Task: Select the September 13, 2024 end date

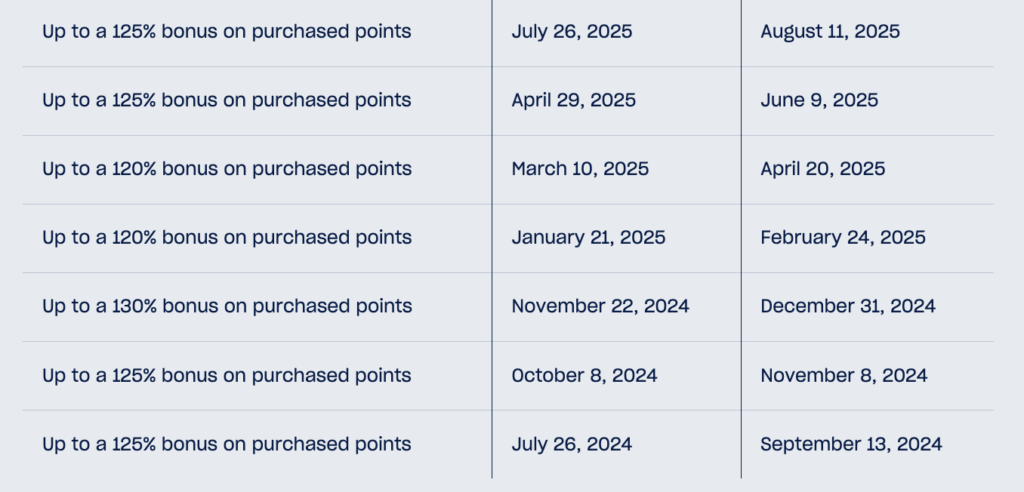Action: point(851,444)
